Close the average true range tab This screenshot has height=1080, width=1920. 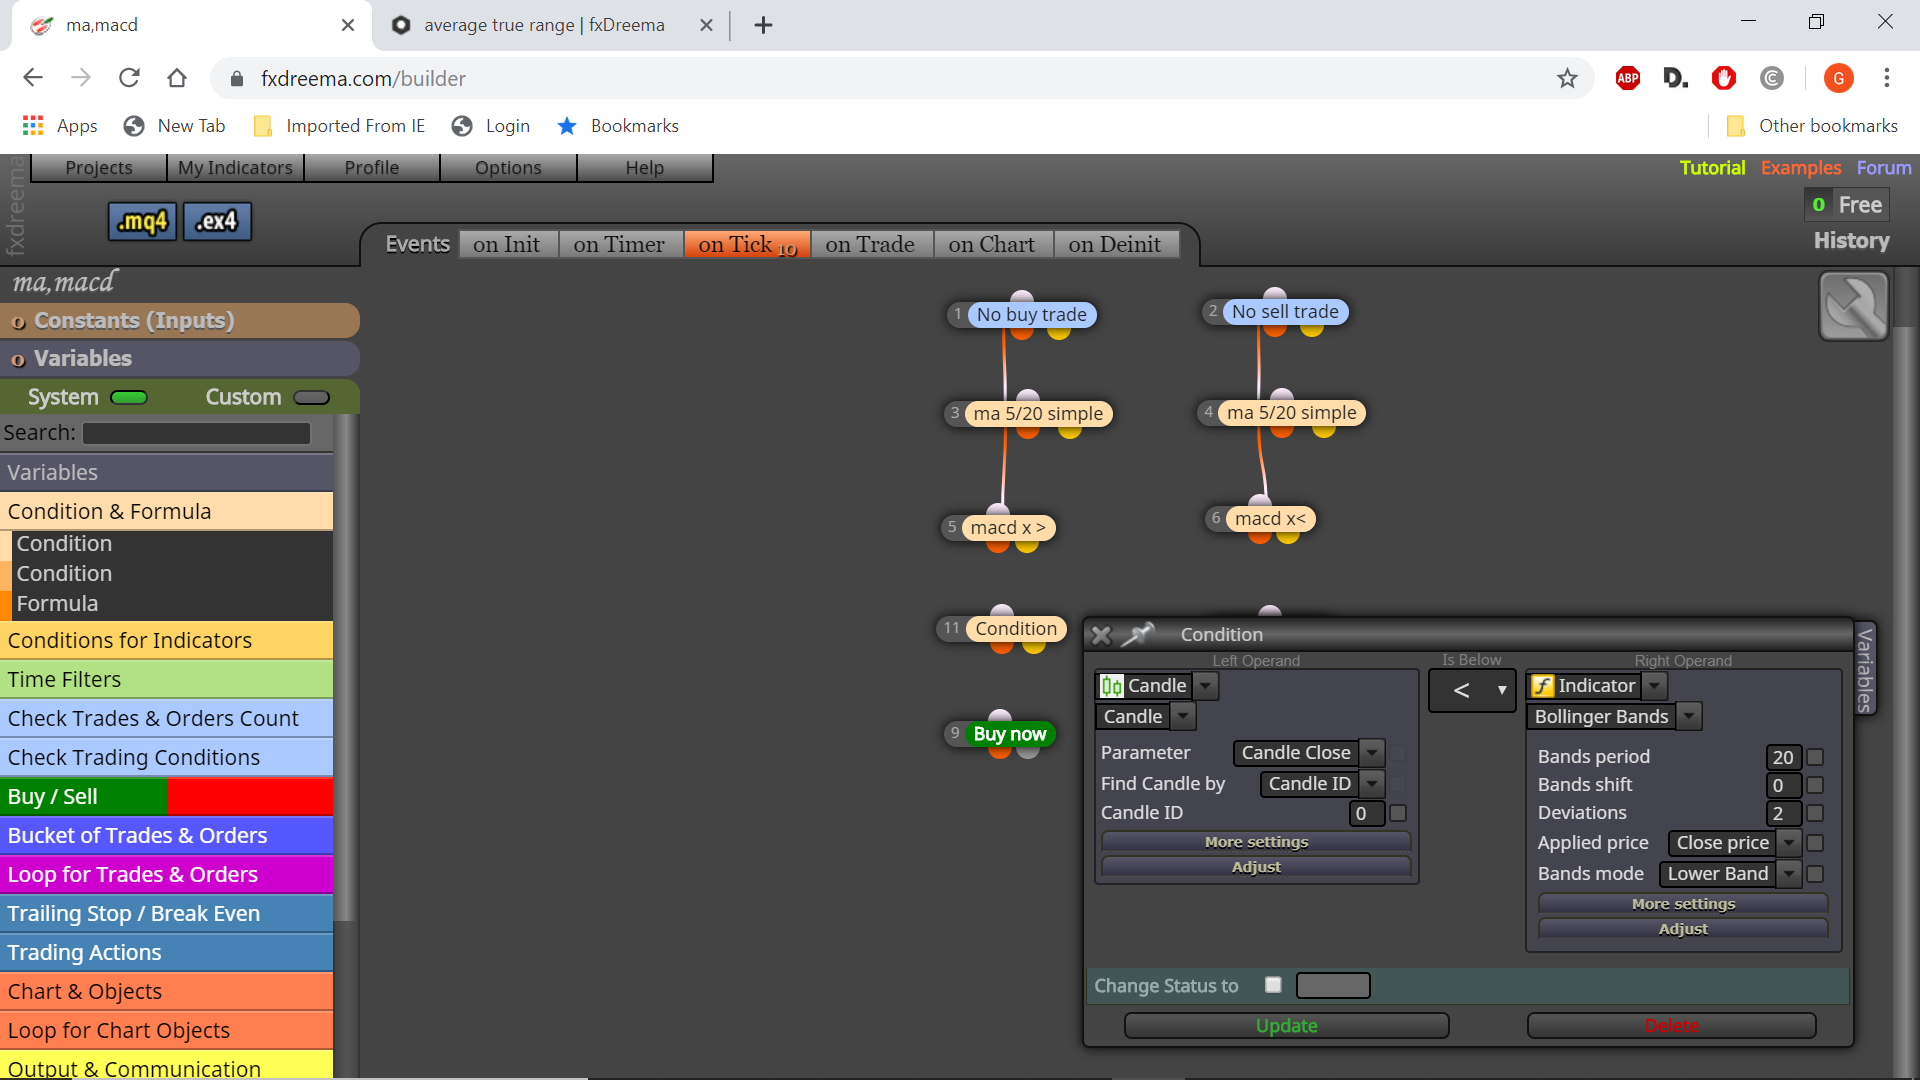[x=706, y=25]
